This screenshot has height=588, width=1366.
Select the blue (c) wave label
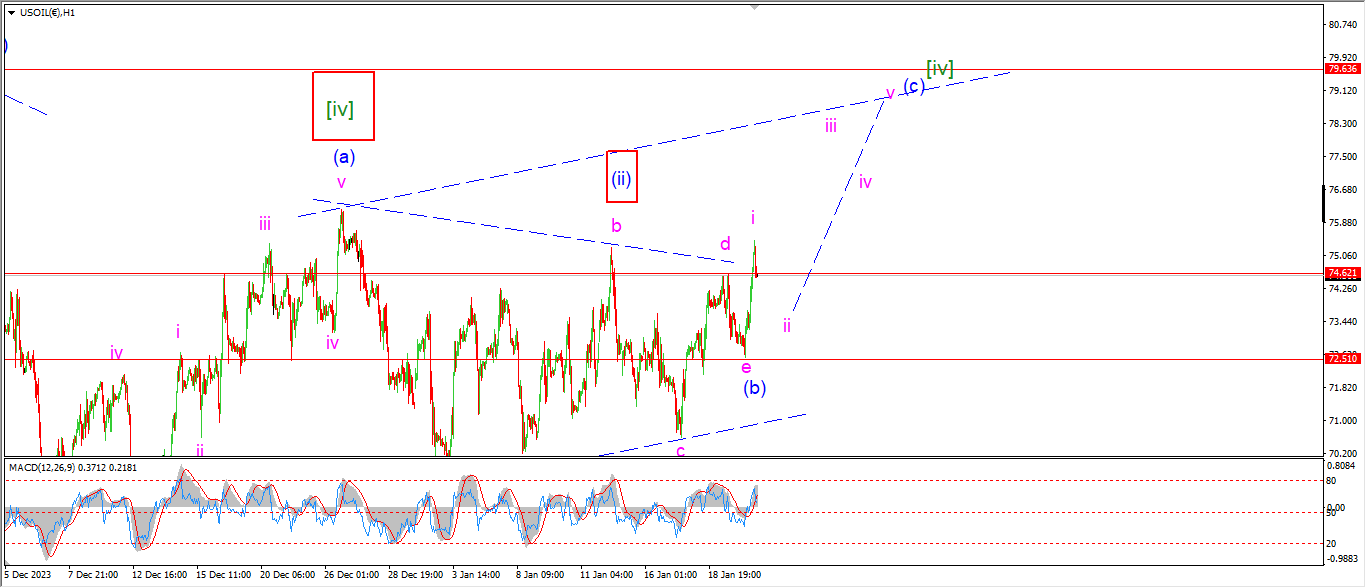pos(913,86)
